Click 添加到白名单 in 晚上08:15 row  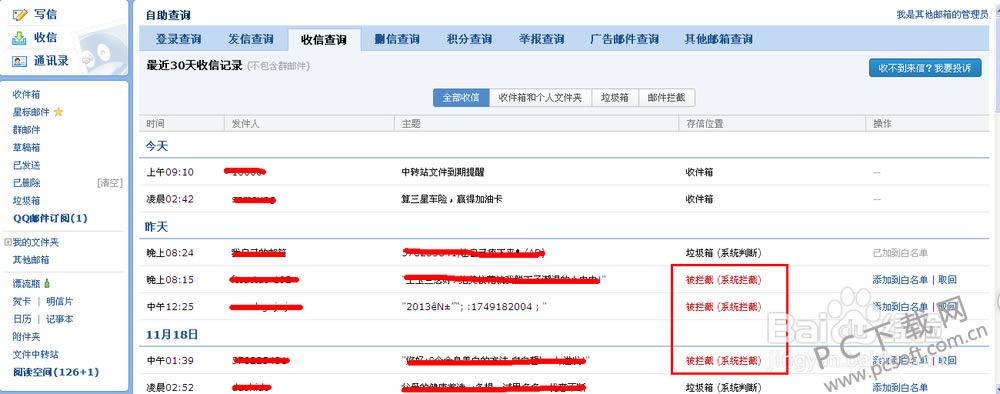(x=900, y=280)
